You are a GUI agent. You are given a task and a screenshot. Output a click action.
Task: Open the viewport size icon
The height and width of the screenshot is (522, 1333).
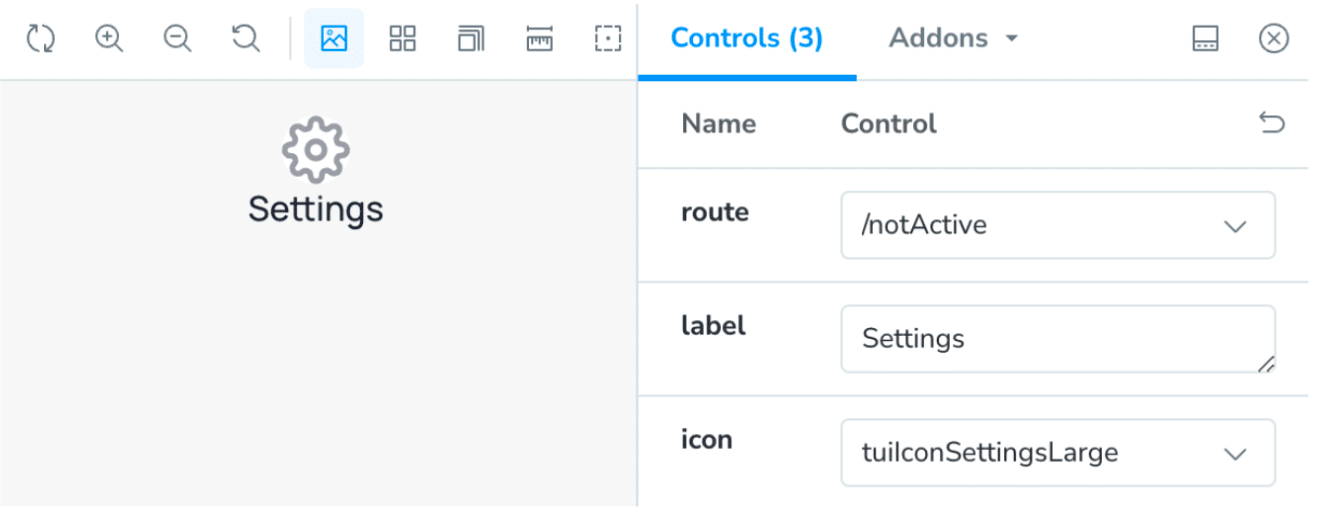coord(470,39)
